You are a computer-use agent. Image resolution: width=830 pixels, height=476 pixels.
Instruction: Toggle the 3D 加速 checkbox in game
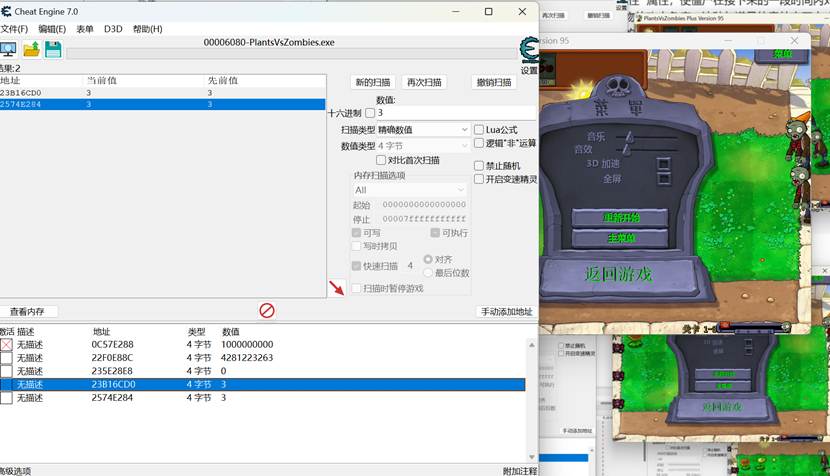pos(663,164)
